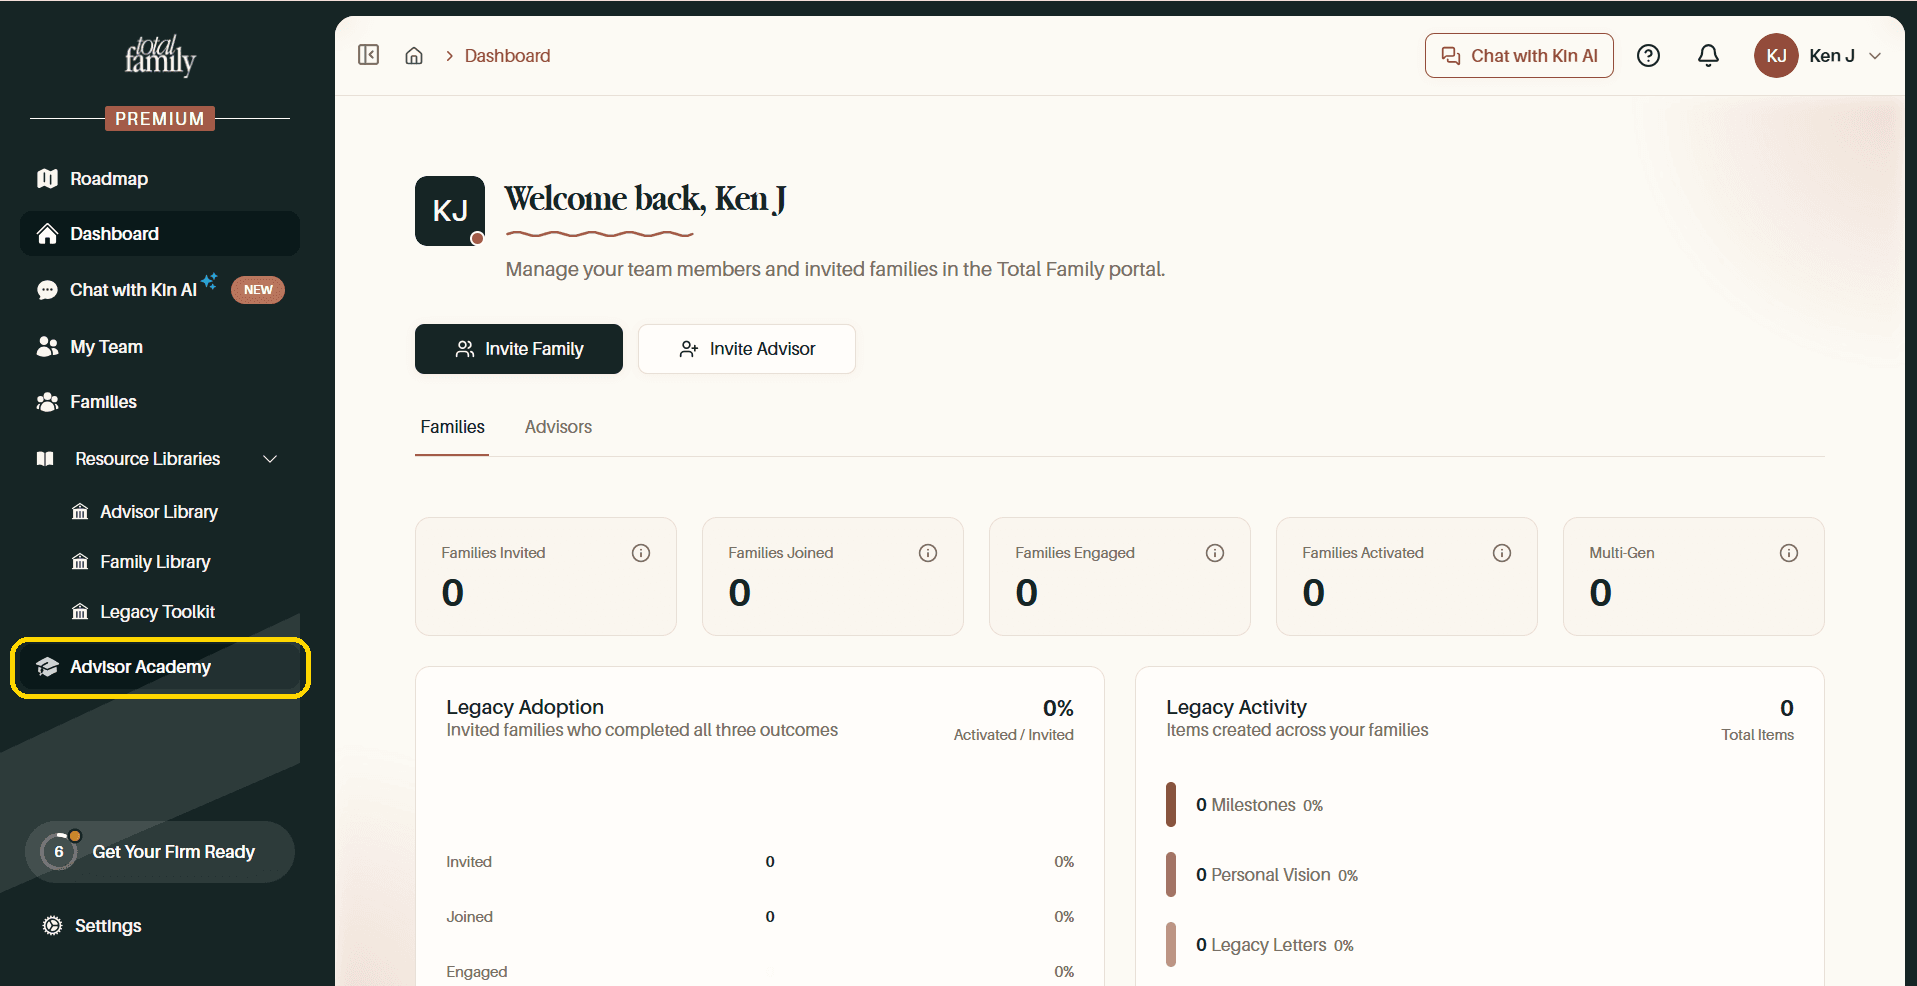Open notifications bell icon
This screenshot has height=986, width=1917.
click(x=1708, y=56)
